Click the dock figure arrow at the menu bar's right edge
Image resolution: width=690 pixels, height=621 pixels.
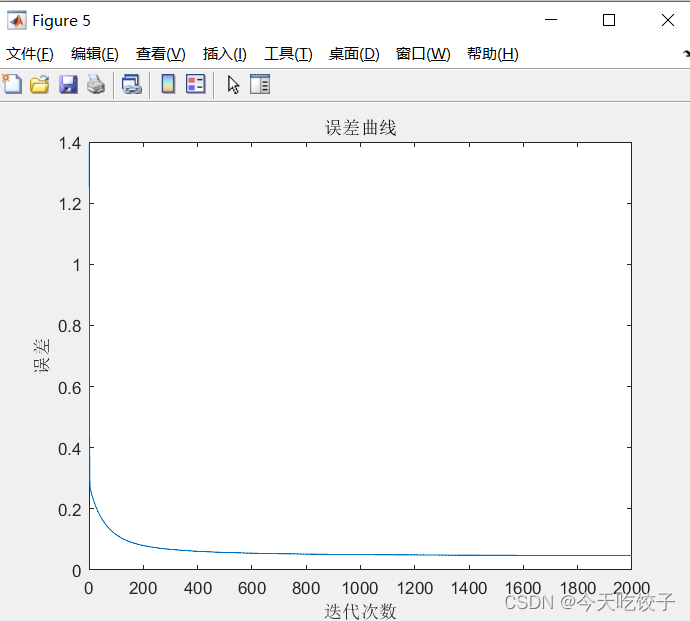tap(686, 54)
